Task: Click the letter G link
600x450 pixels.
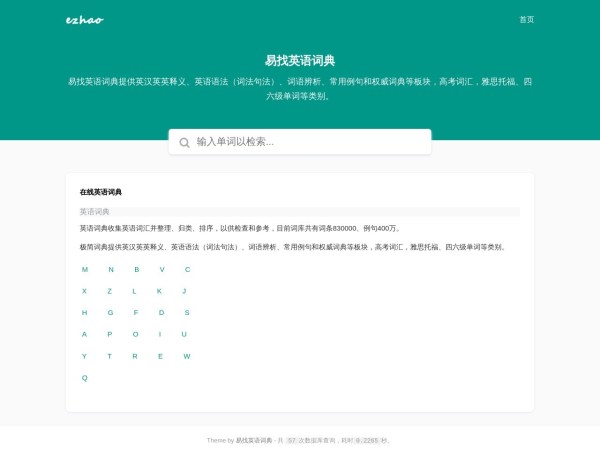Action: [111, 312]
